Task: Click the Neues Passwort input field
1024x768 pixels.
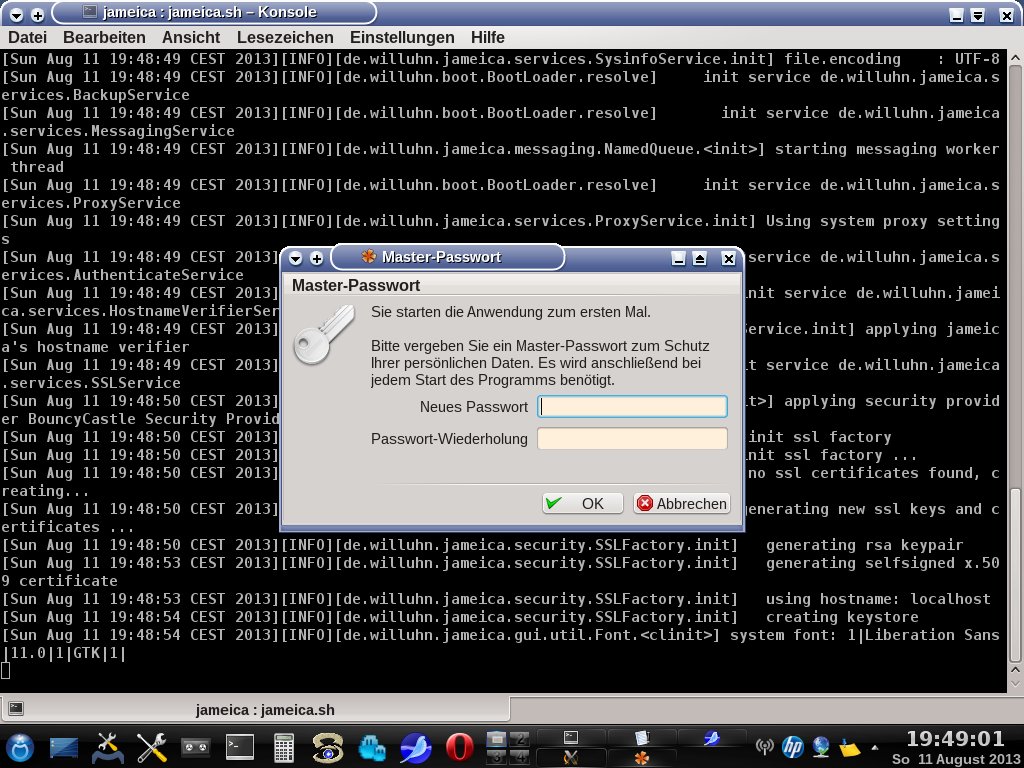Action: coord(632,406)
